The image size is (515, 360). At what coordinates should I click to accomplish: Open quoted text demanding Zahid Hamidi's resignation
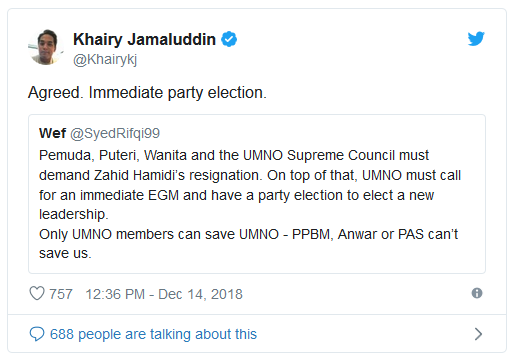(149, 175)
